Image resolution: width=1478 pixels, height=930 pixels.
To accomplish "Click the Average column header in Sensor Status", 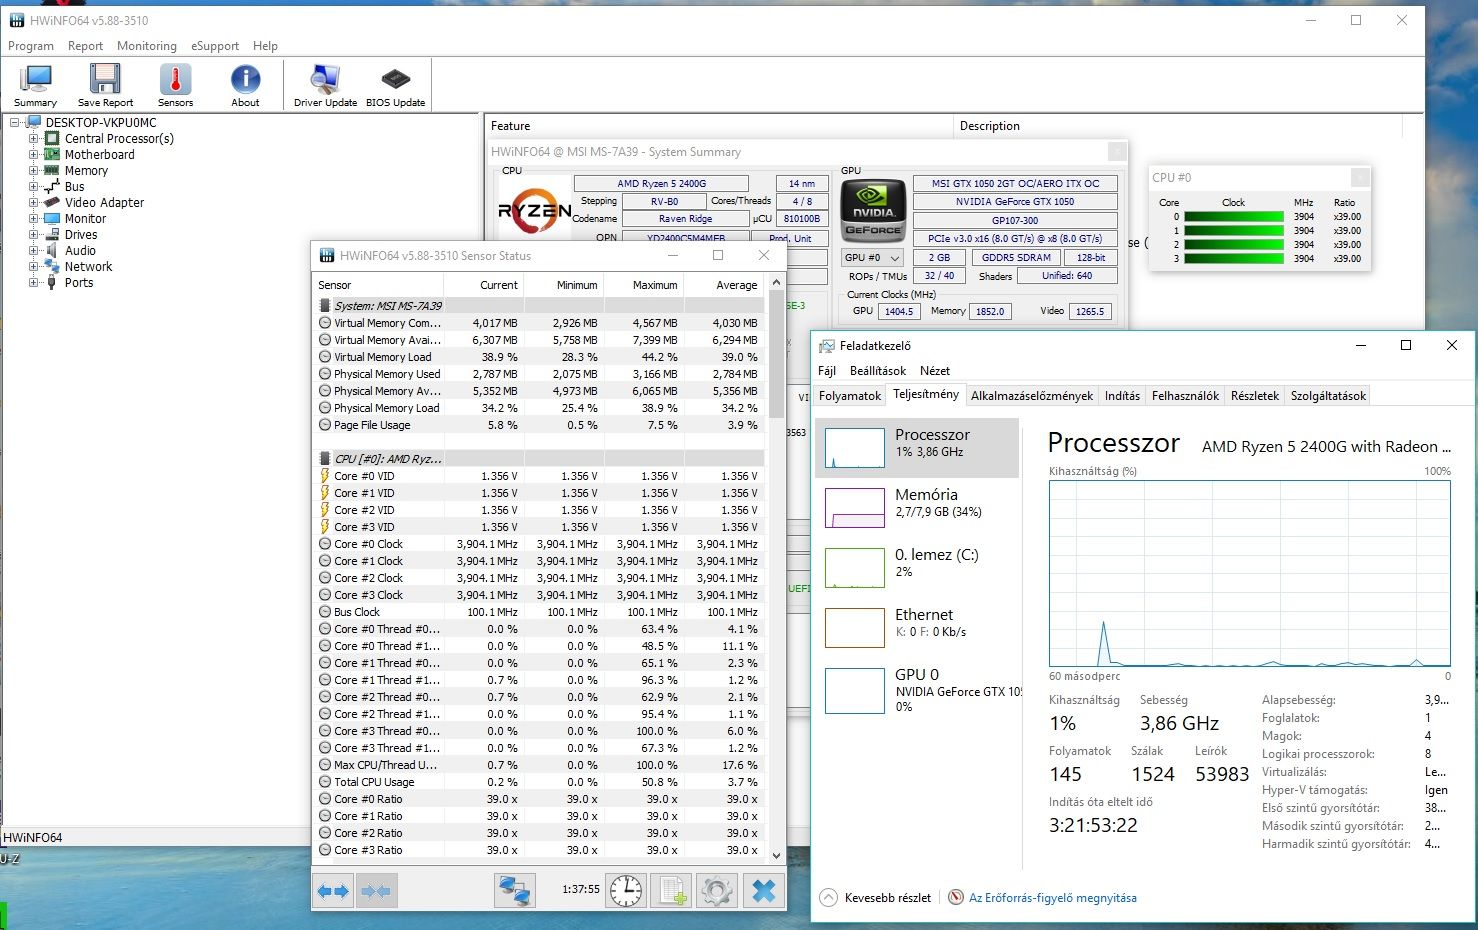I will point(724,285).
